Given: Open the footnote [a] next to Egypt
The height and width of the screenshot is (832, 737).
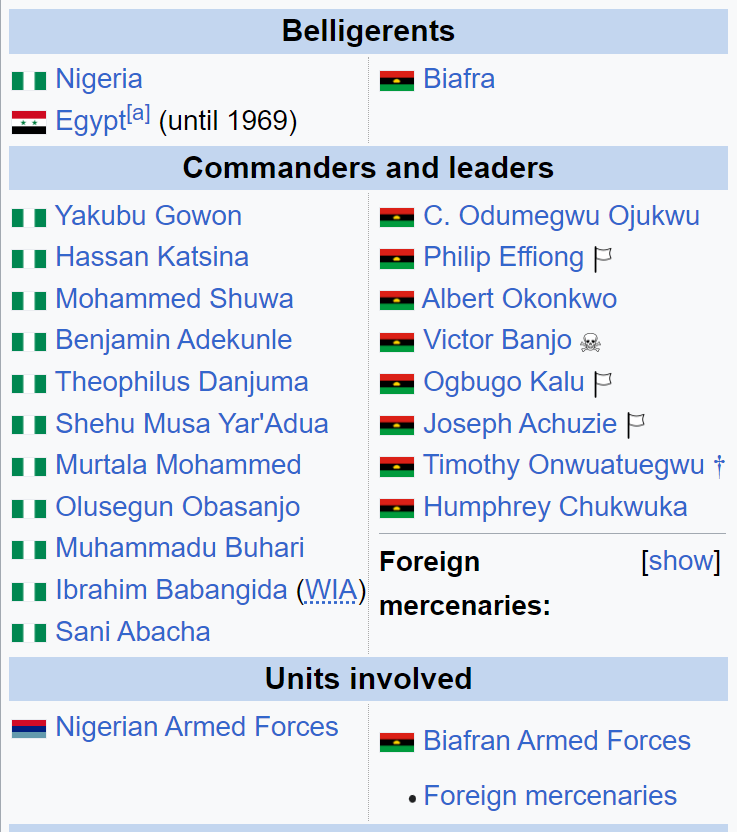Looking at the screenshot, I should pos(138,113).
